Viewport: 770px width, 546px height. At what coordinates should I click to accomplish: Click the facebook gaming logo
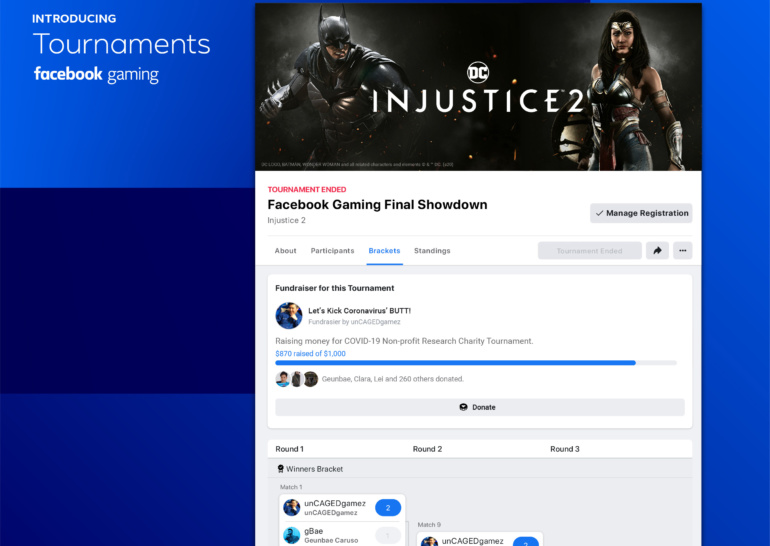(x=96, y=74)
